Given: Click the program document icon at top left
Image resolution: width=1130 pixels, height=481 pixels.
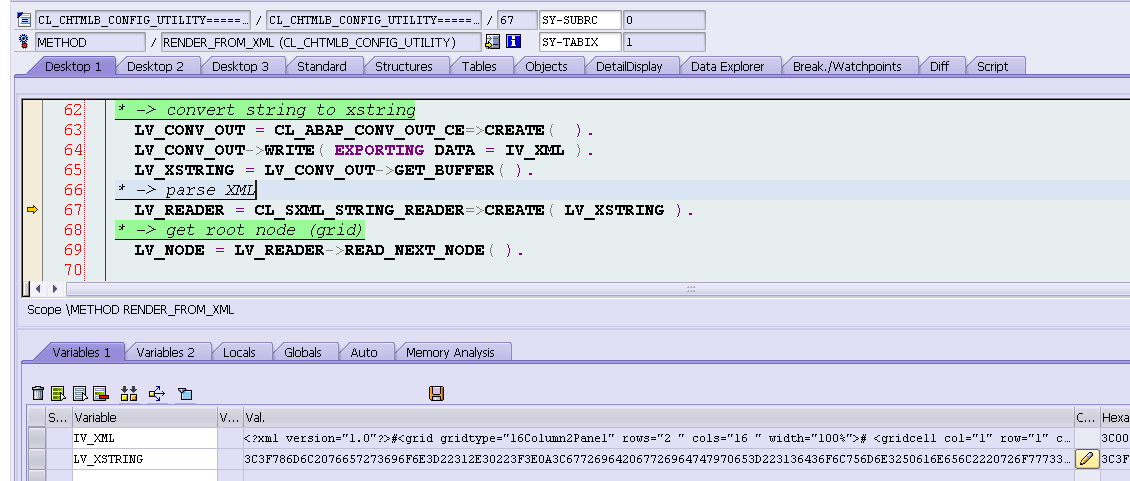Looking at the screenshot, I should point(24,19).
